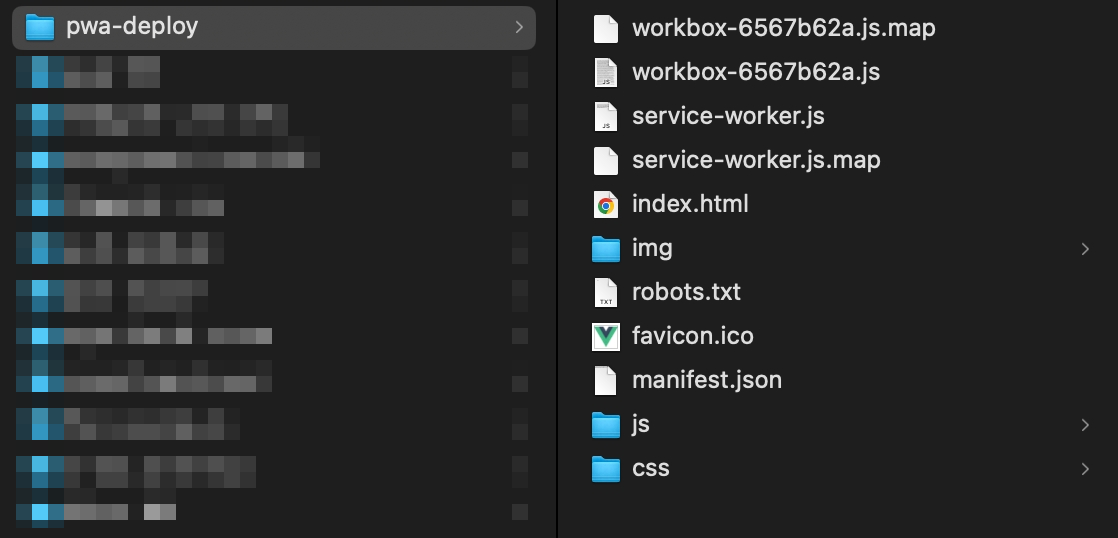1118x538 pixels.
Task: Highlight the index.html file name
Action: [690, 205]
